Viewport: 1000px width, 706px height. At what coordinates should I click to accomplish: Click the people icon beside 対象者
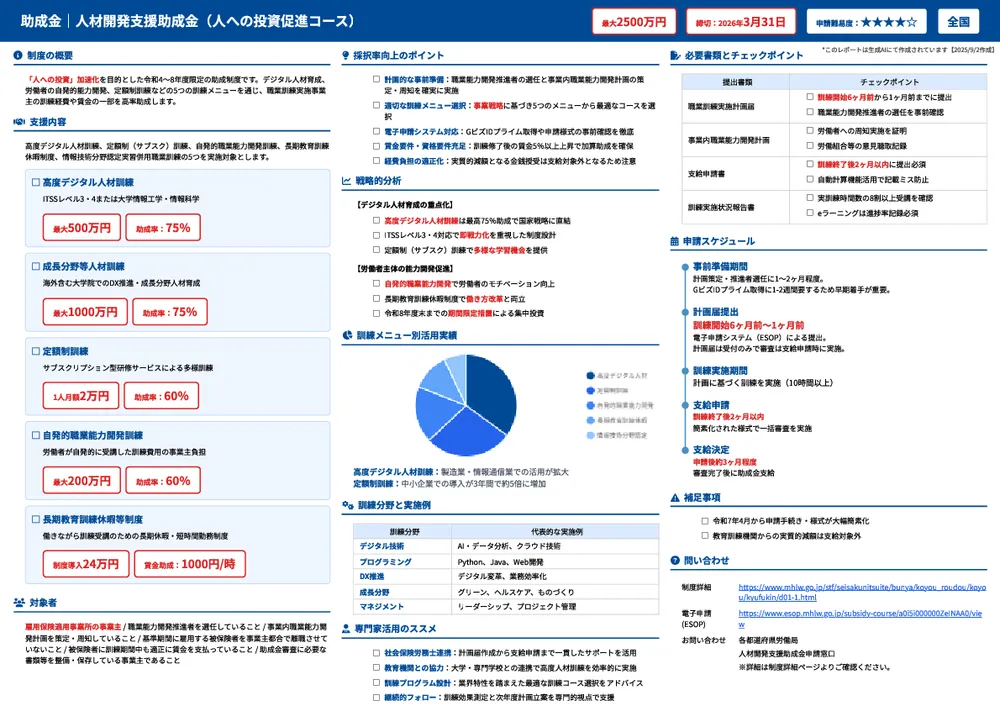19,602
